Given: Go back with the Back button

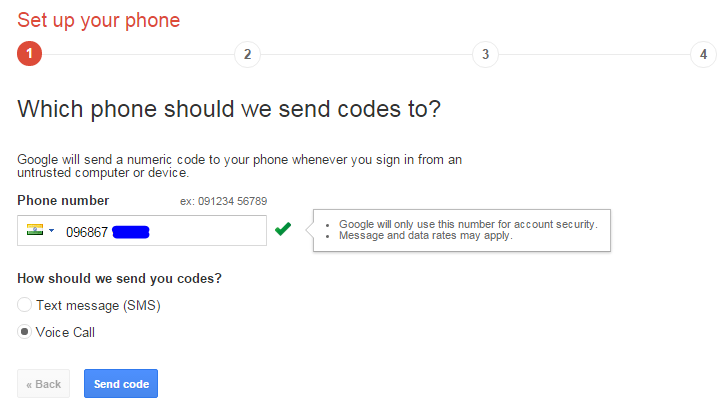Looking at the screenshot, I should (x=44, y=384).
